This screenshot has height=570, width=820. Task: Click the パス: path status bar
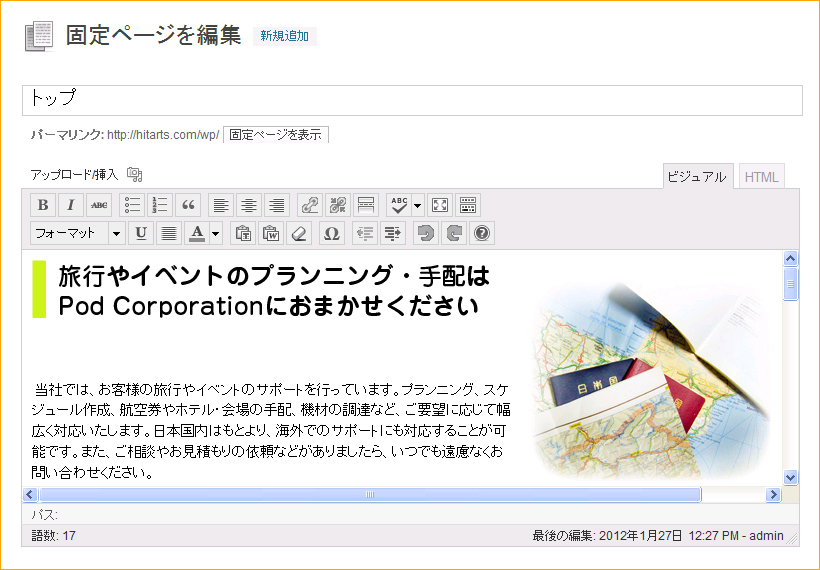coord(411,515)
